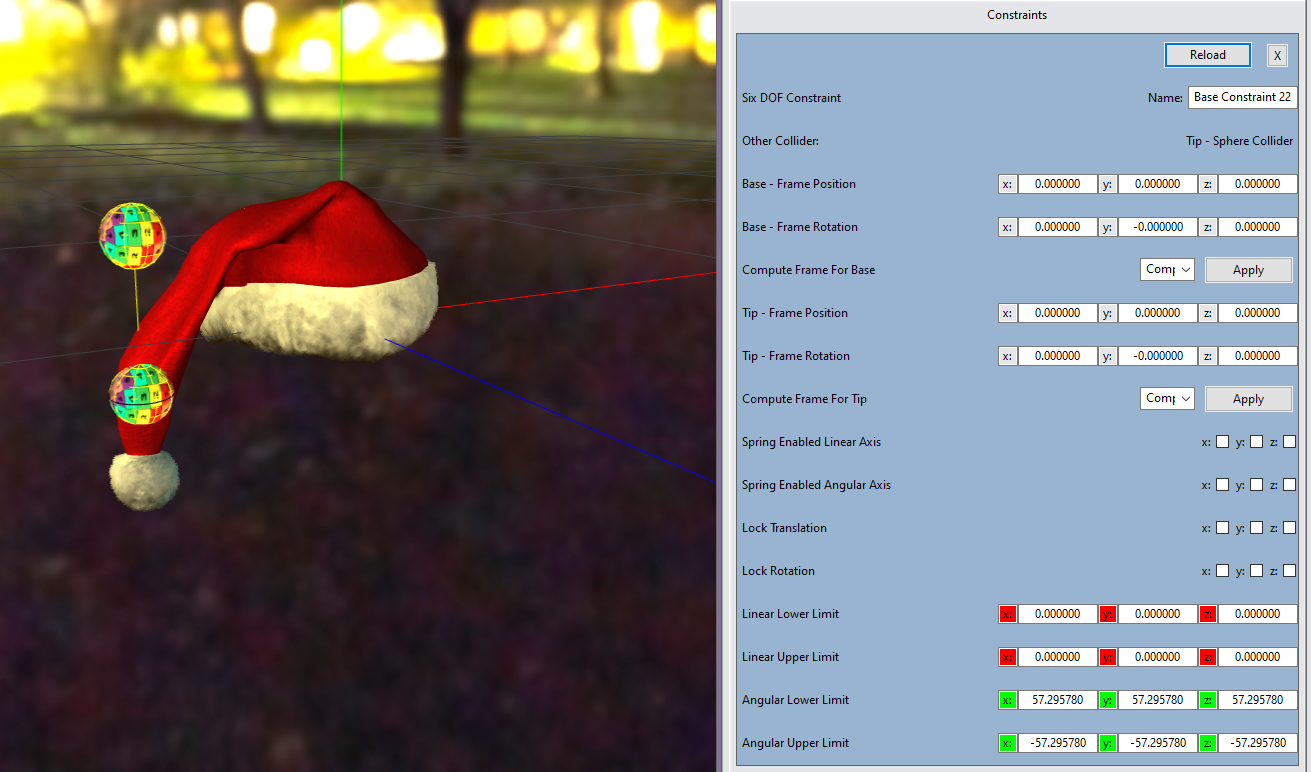Screen dimensions: 1311x772
Task: Select the Base Frame Position x value field
Action: pyautogui.click(x=1057, y=183)
